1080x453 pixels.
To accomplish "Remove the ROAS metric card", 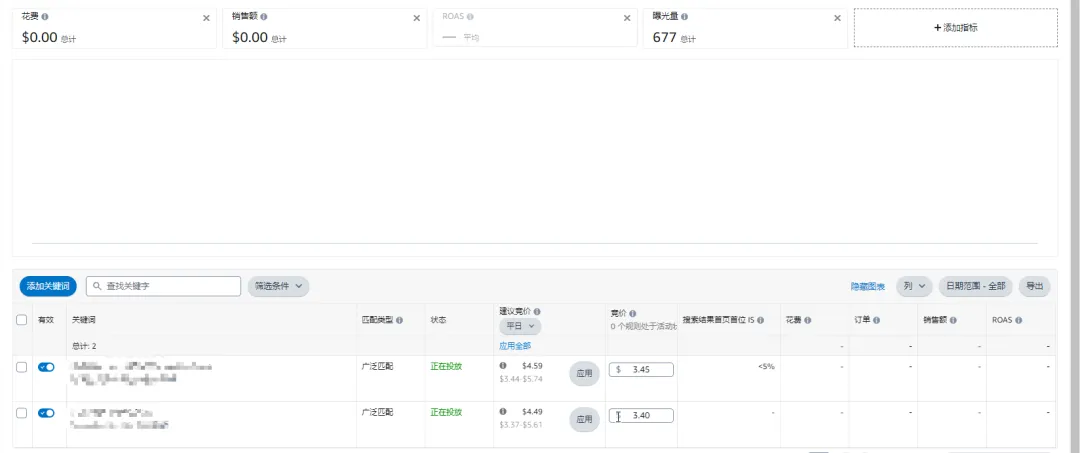I will (x=626, y=19).
